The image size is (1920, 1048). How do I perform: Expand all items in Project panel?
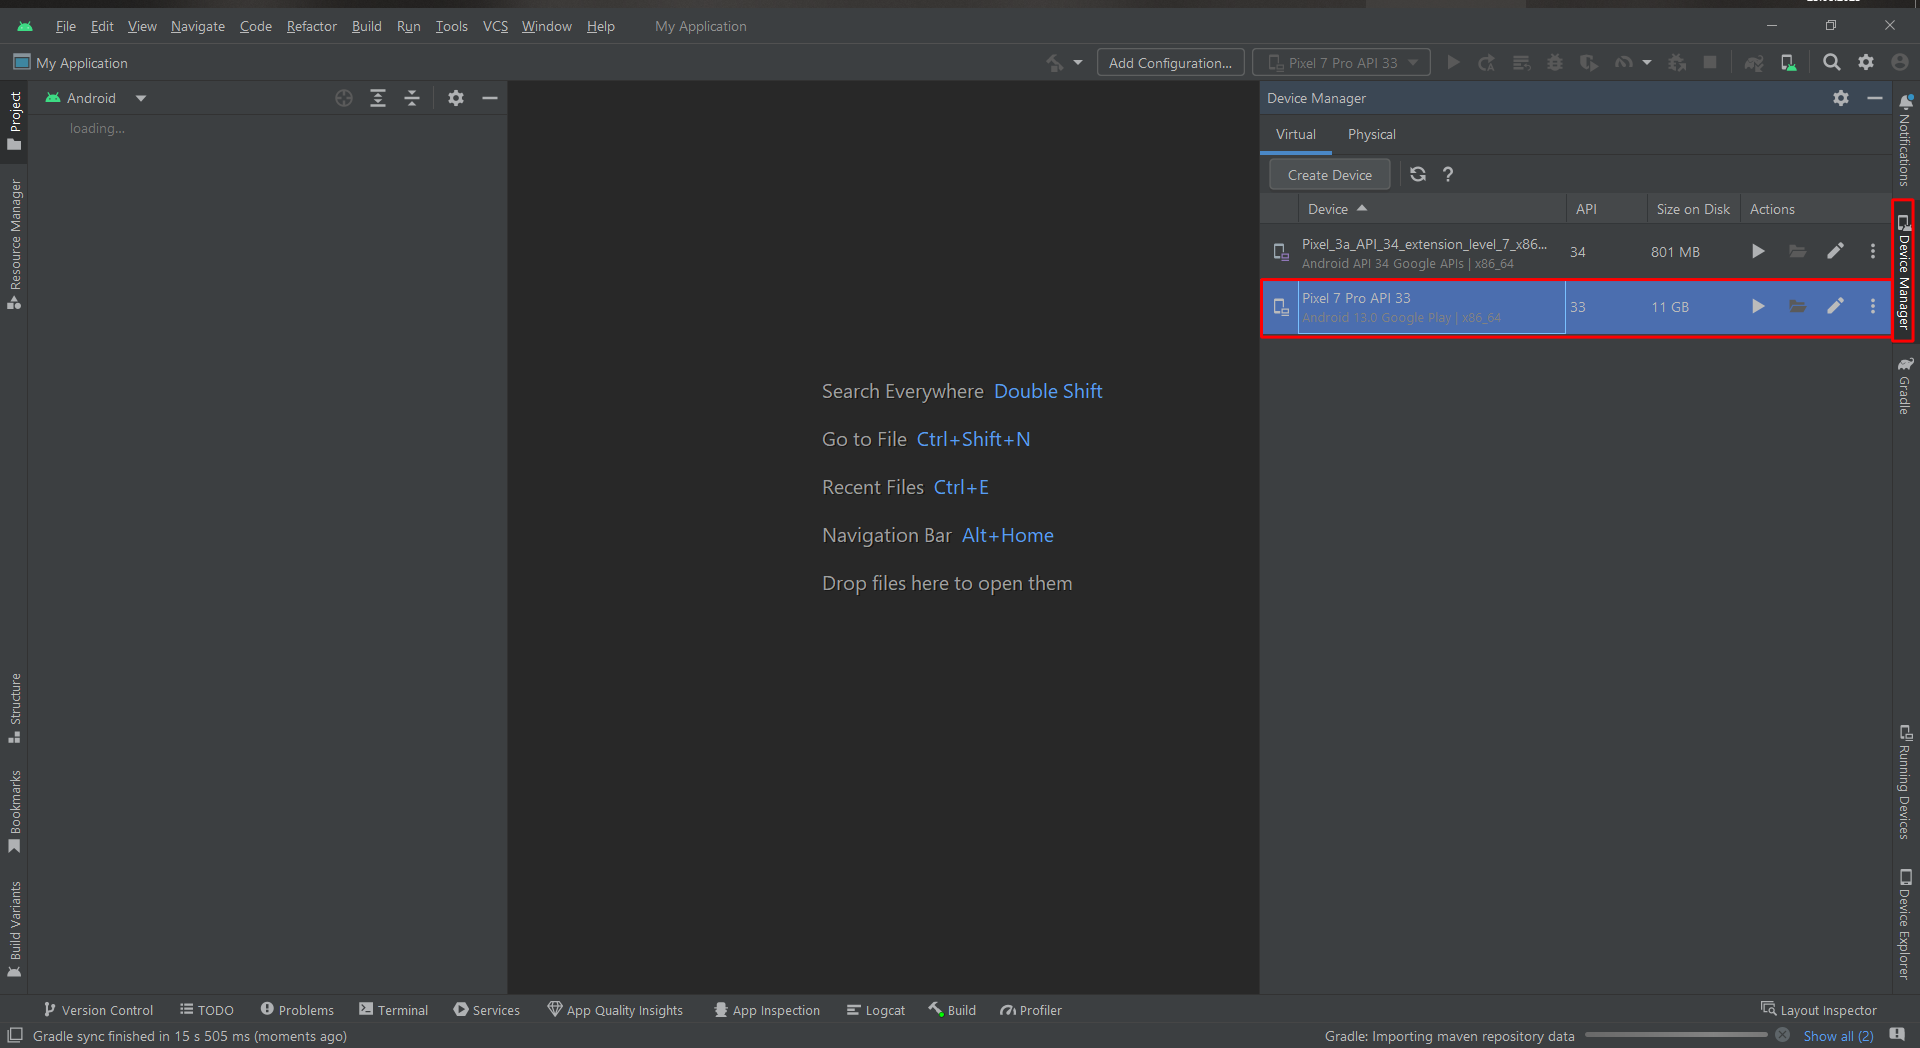(x=378, y=98)
